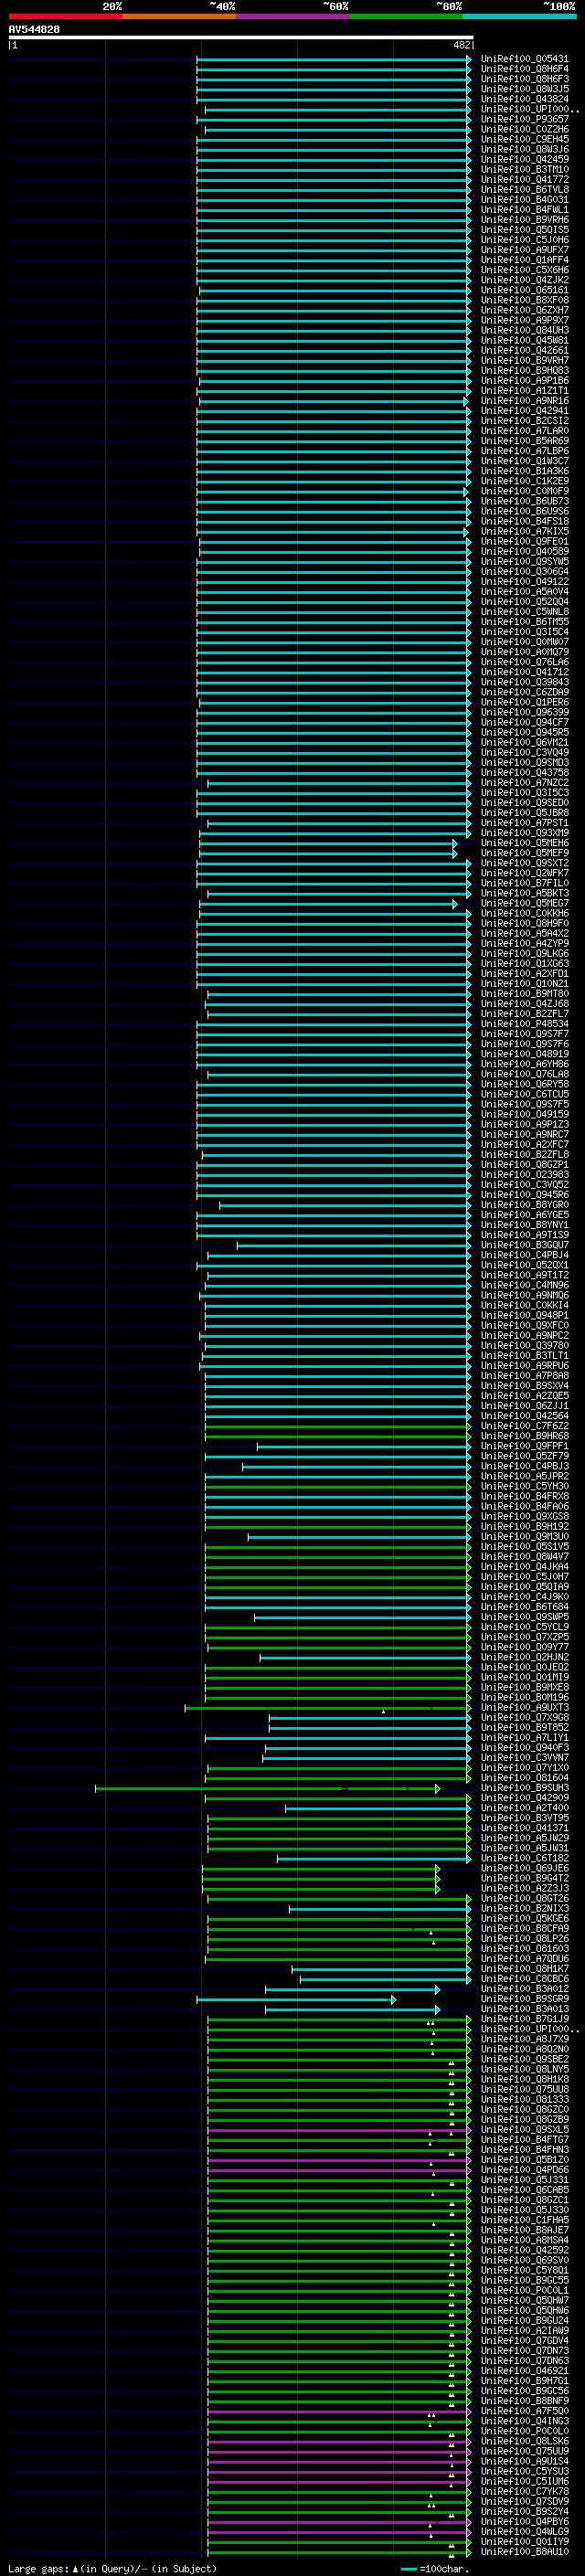Click the green alignment bar for UniRef100_C7F6Z2
The height and width of the screenshot is (2576, 585).
pyautogui.click(x=337, y=1426)
